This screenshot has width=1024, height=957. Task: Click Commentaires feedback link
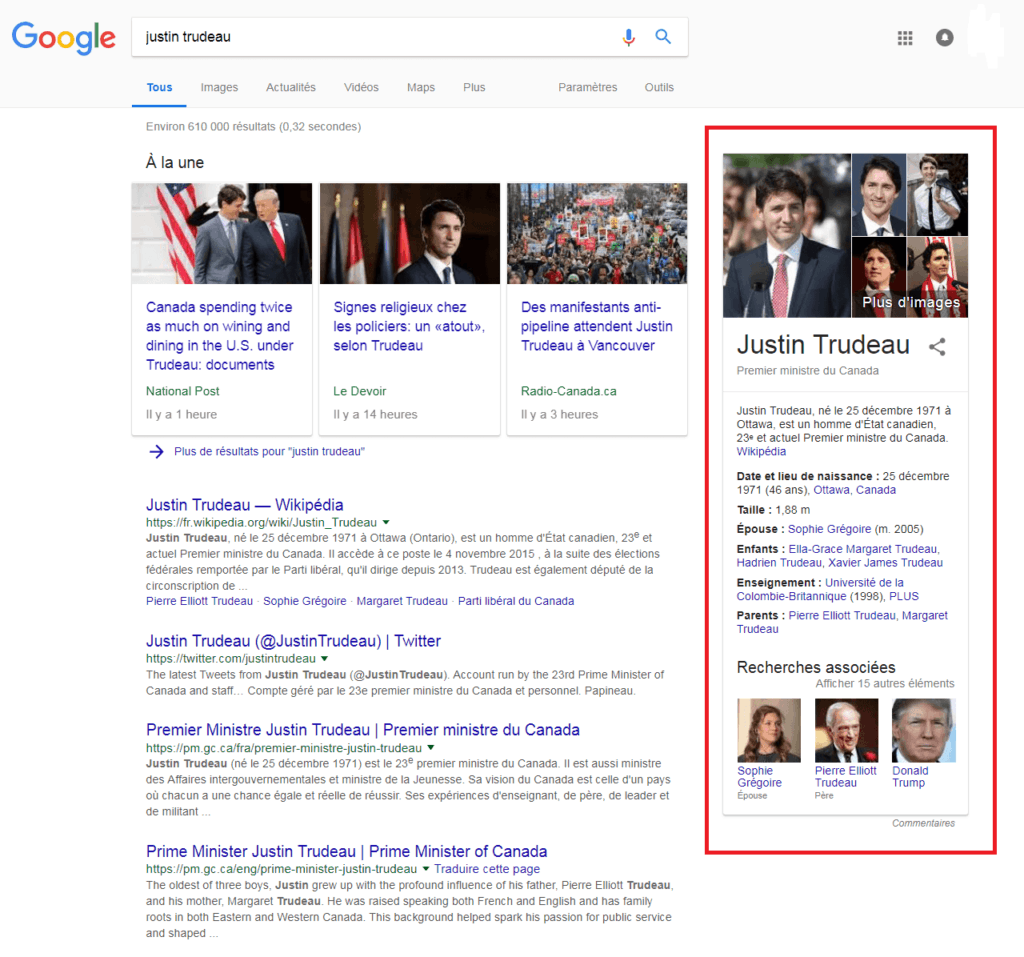[923, 823]
